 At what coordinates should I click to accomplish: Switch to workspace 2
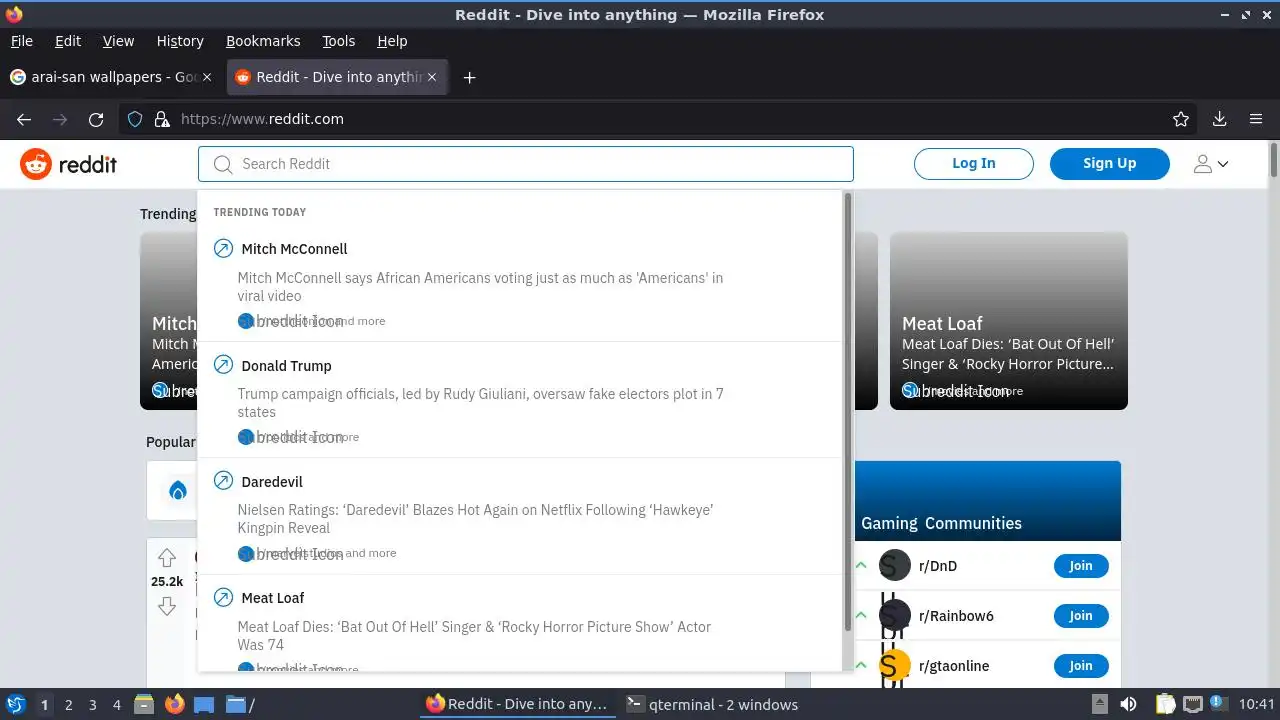(x=68, y=705)
